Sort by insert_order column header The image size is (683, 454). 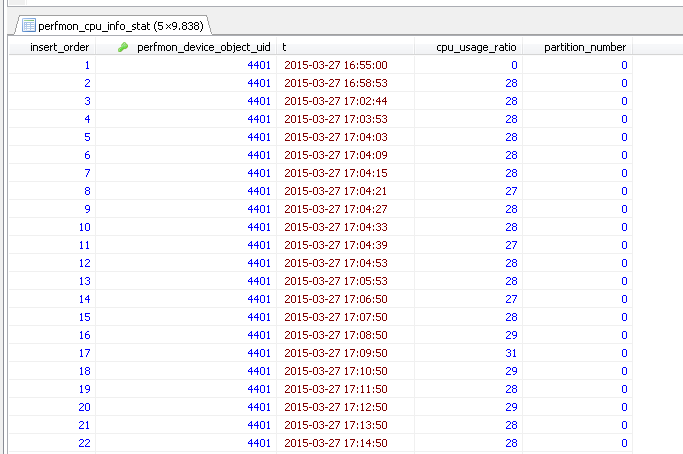coord(52,47)
